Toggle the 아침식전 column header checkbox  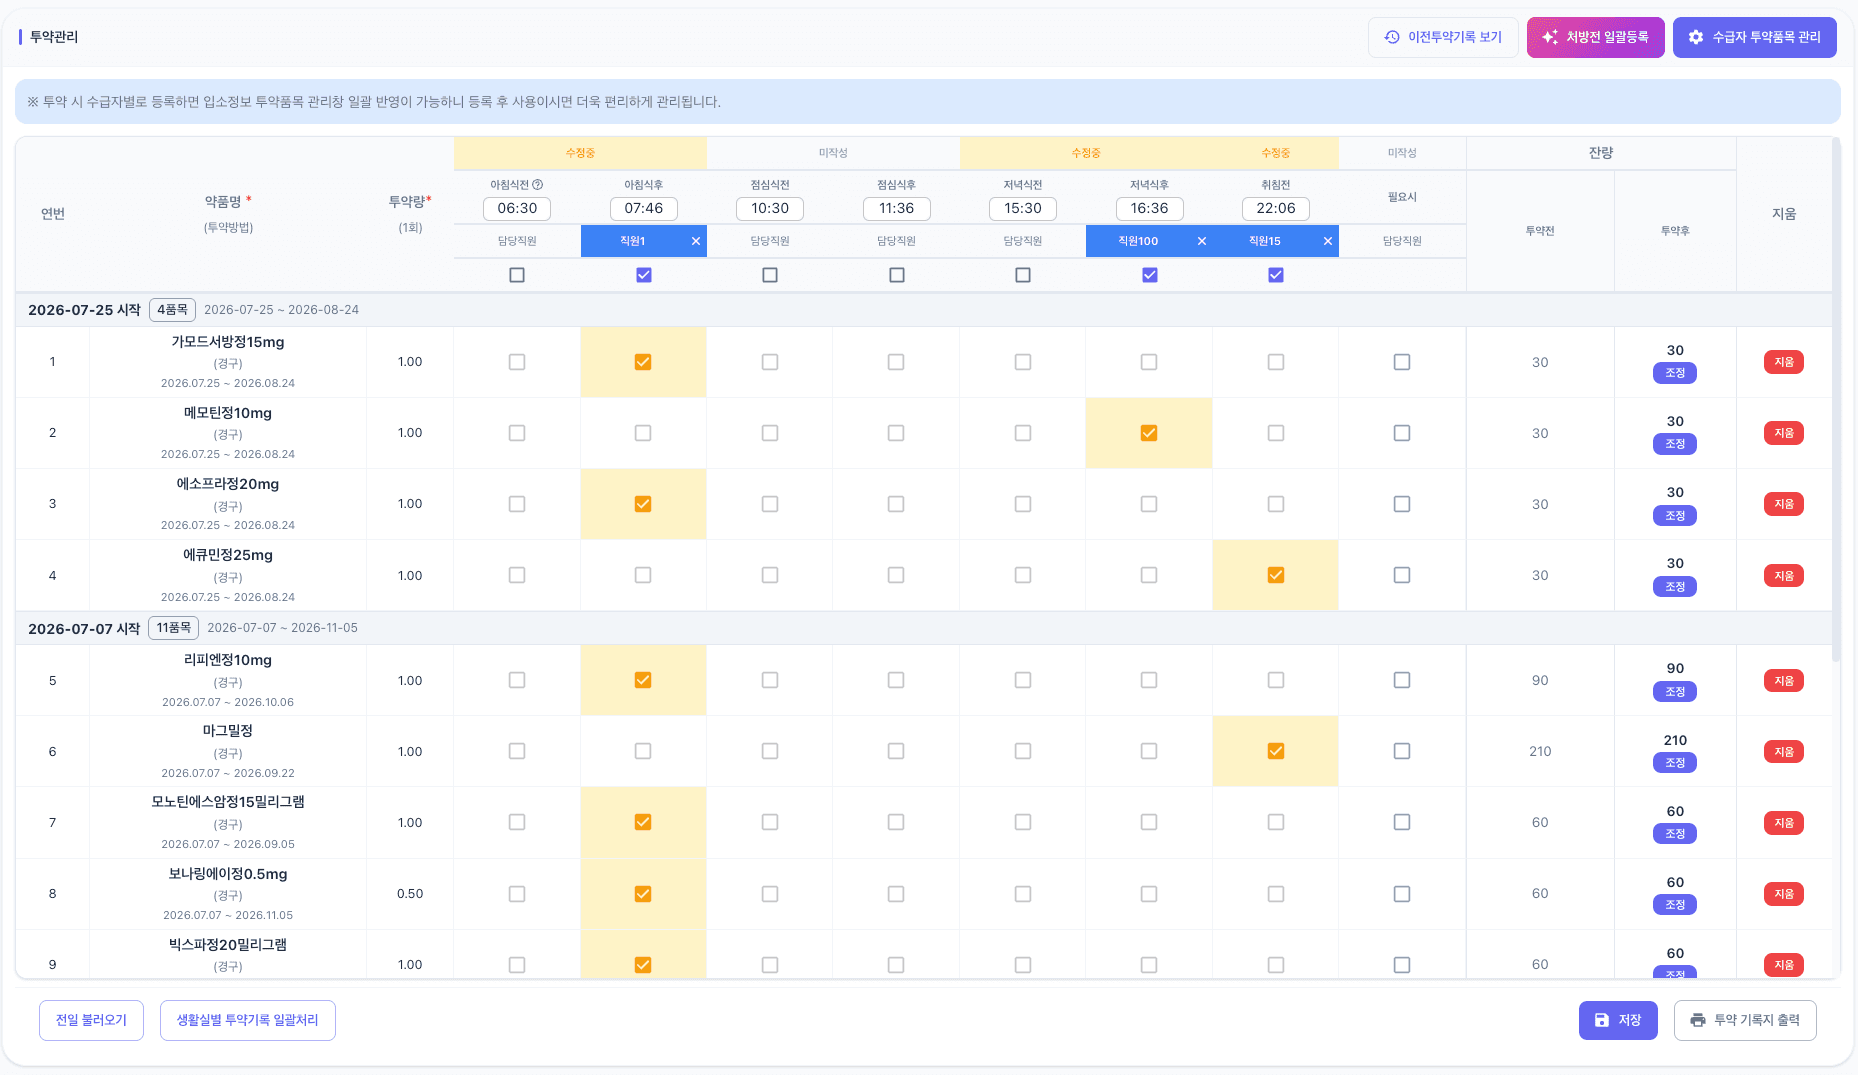[517, 275]
